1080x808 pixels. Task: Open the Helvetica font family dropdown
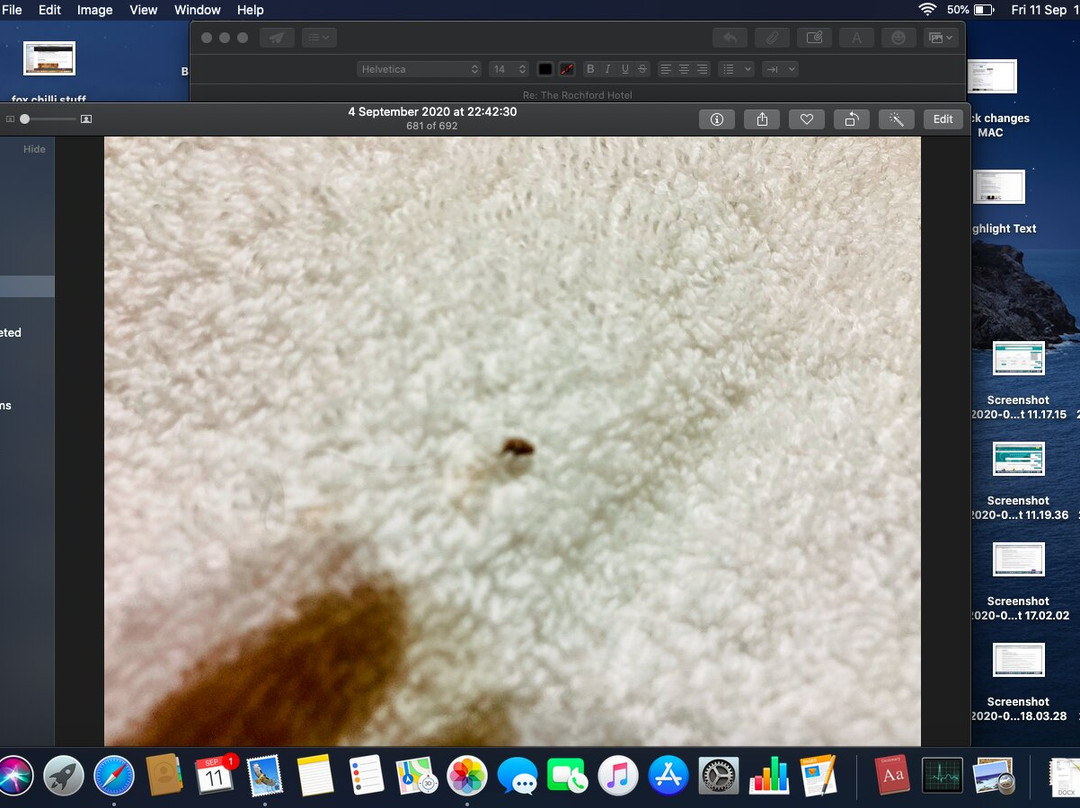click(419, 69)
